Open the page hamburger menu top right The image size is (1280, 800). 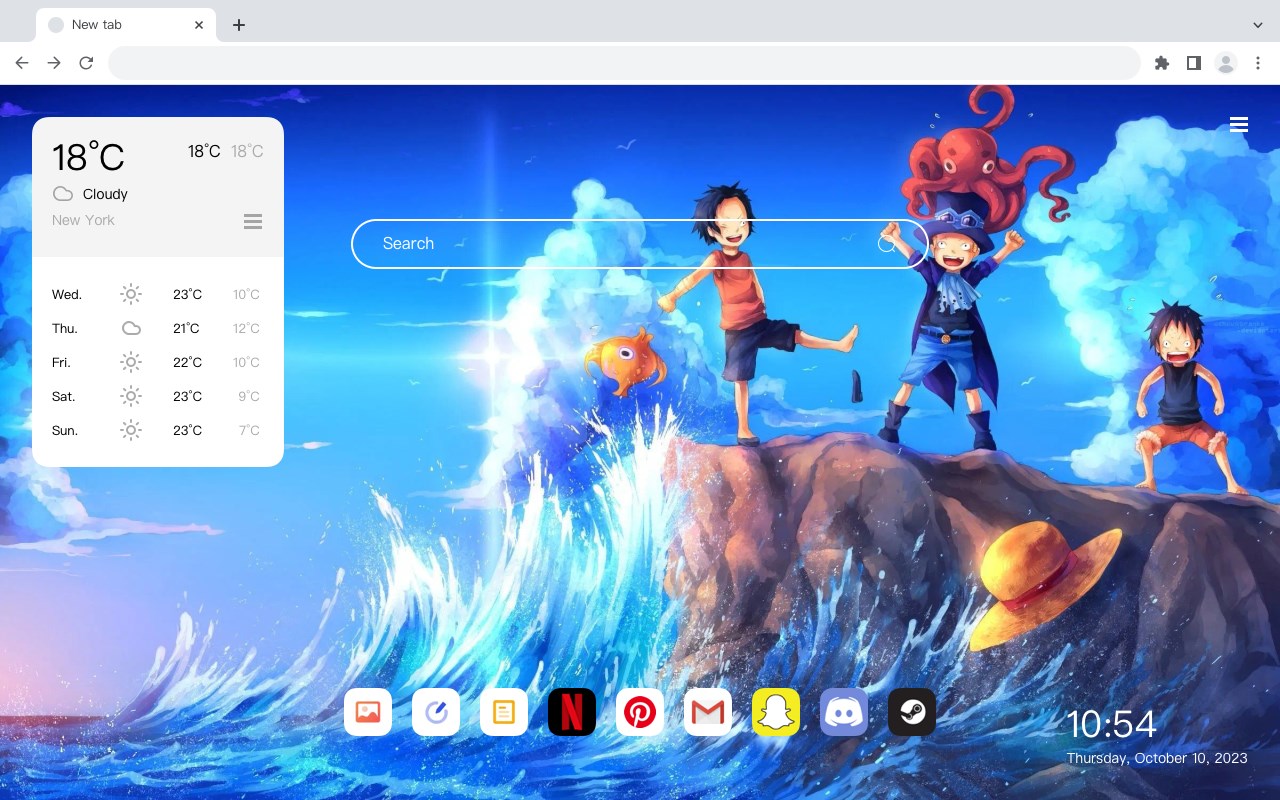(1239, 124)
